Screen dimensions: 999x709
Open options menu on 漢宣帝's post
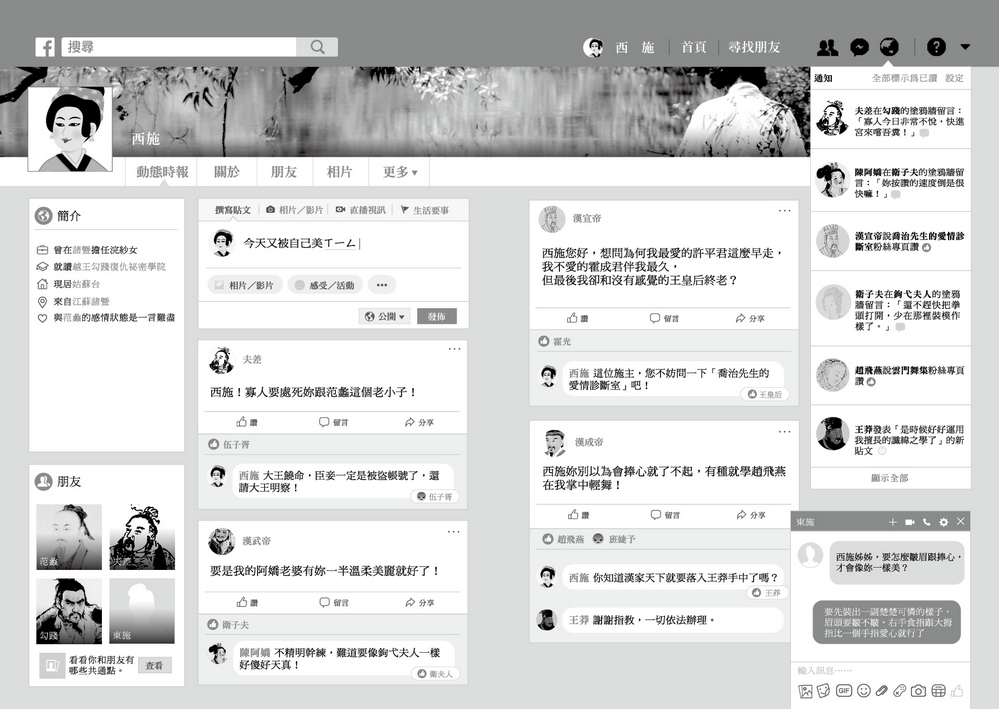pyautogui.click(x=784, y=210)
